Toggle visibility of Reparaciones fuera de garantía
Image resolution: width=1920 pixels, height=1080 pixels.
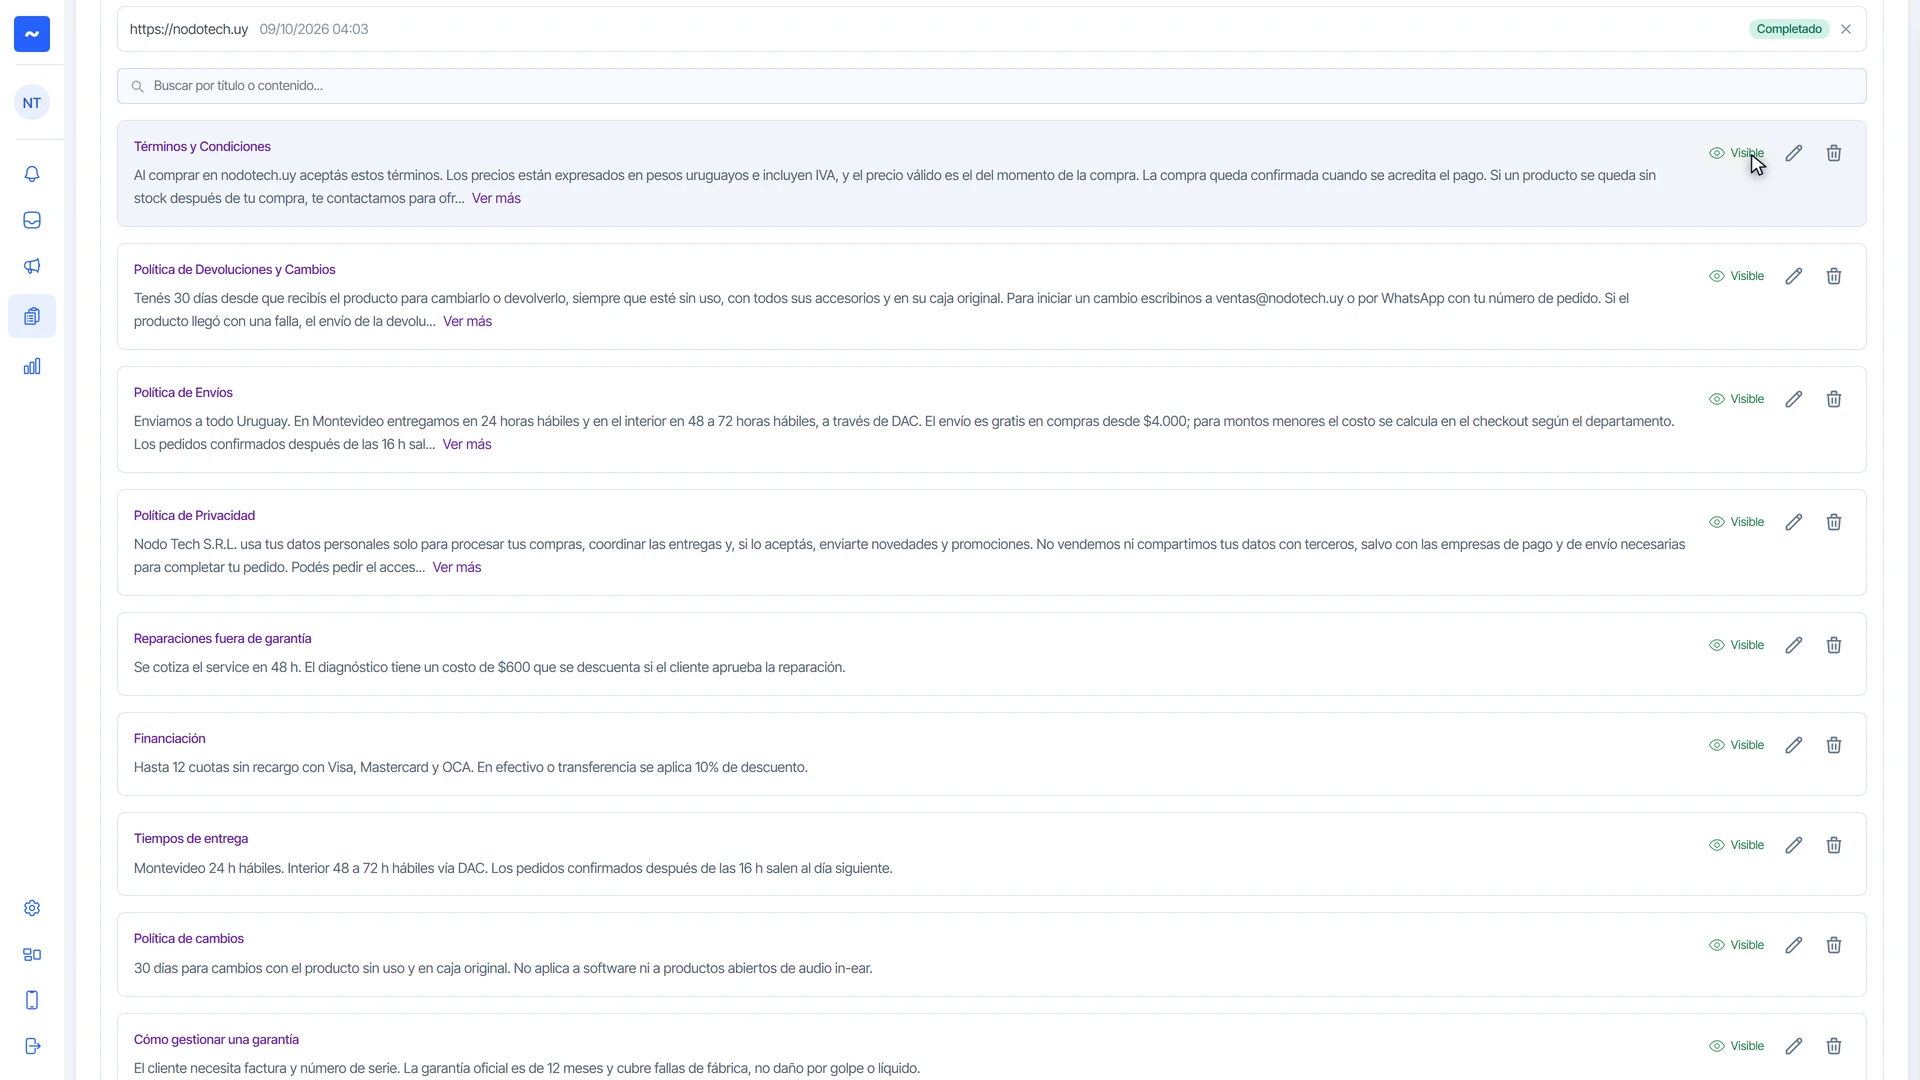tap(1737, 645)
